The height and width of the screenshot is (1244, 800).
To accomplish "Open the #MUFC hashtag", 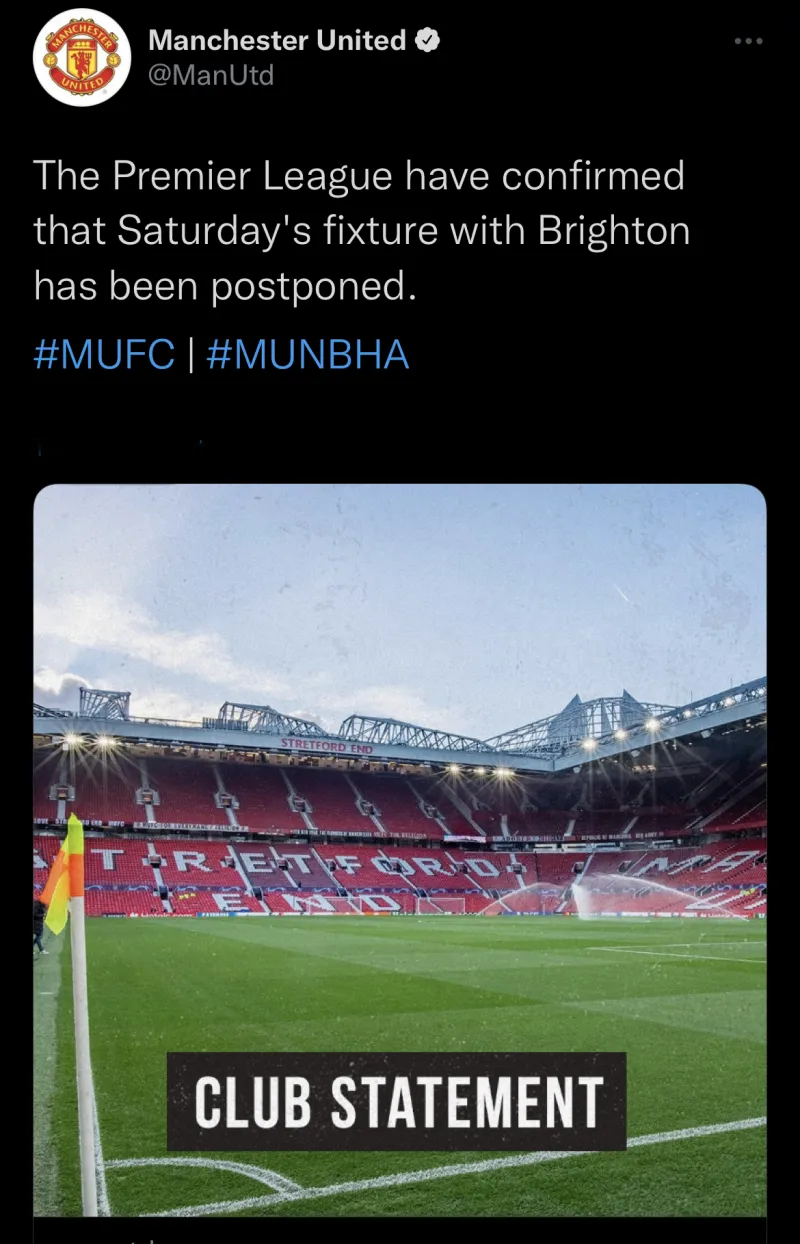I will pyautogui.click(x=104, y=355).
